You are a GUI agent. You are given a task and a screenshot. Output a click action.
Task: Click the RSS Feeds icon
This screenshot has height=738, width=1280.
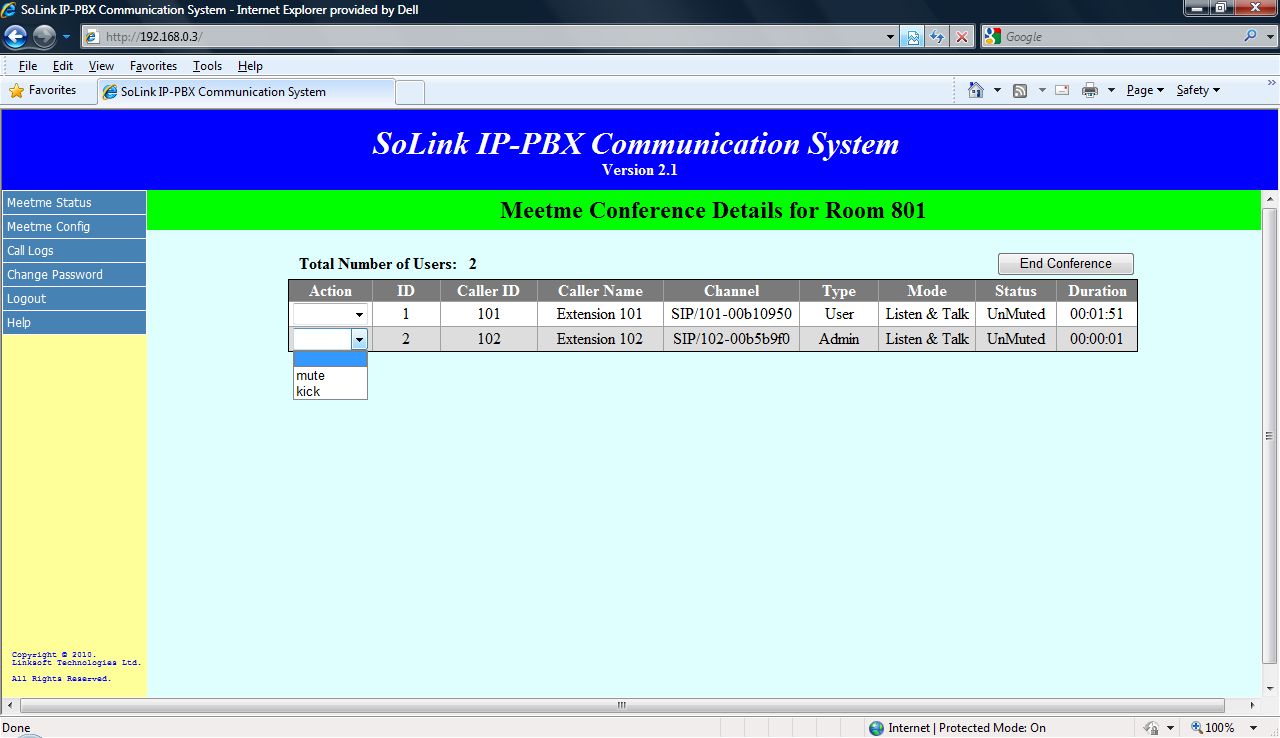1020,90
